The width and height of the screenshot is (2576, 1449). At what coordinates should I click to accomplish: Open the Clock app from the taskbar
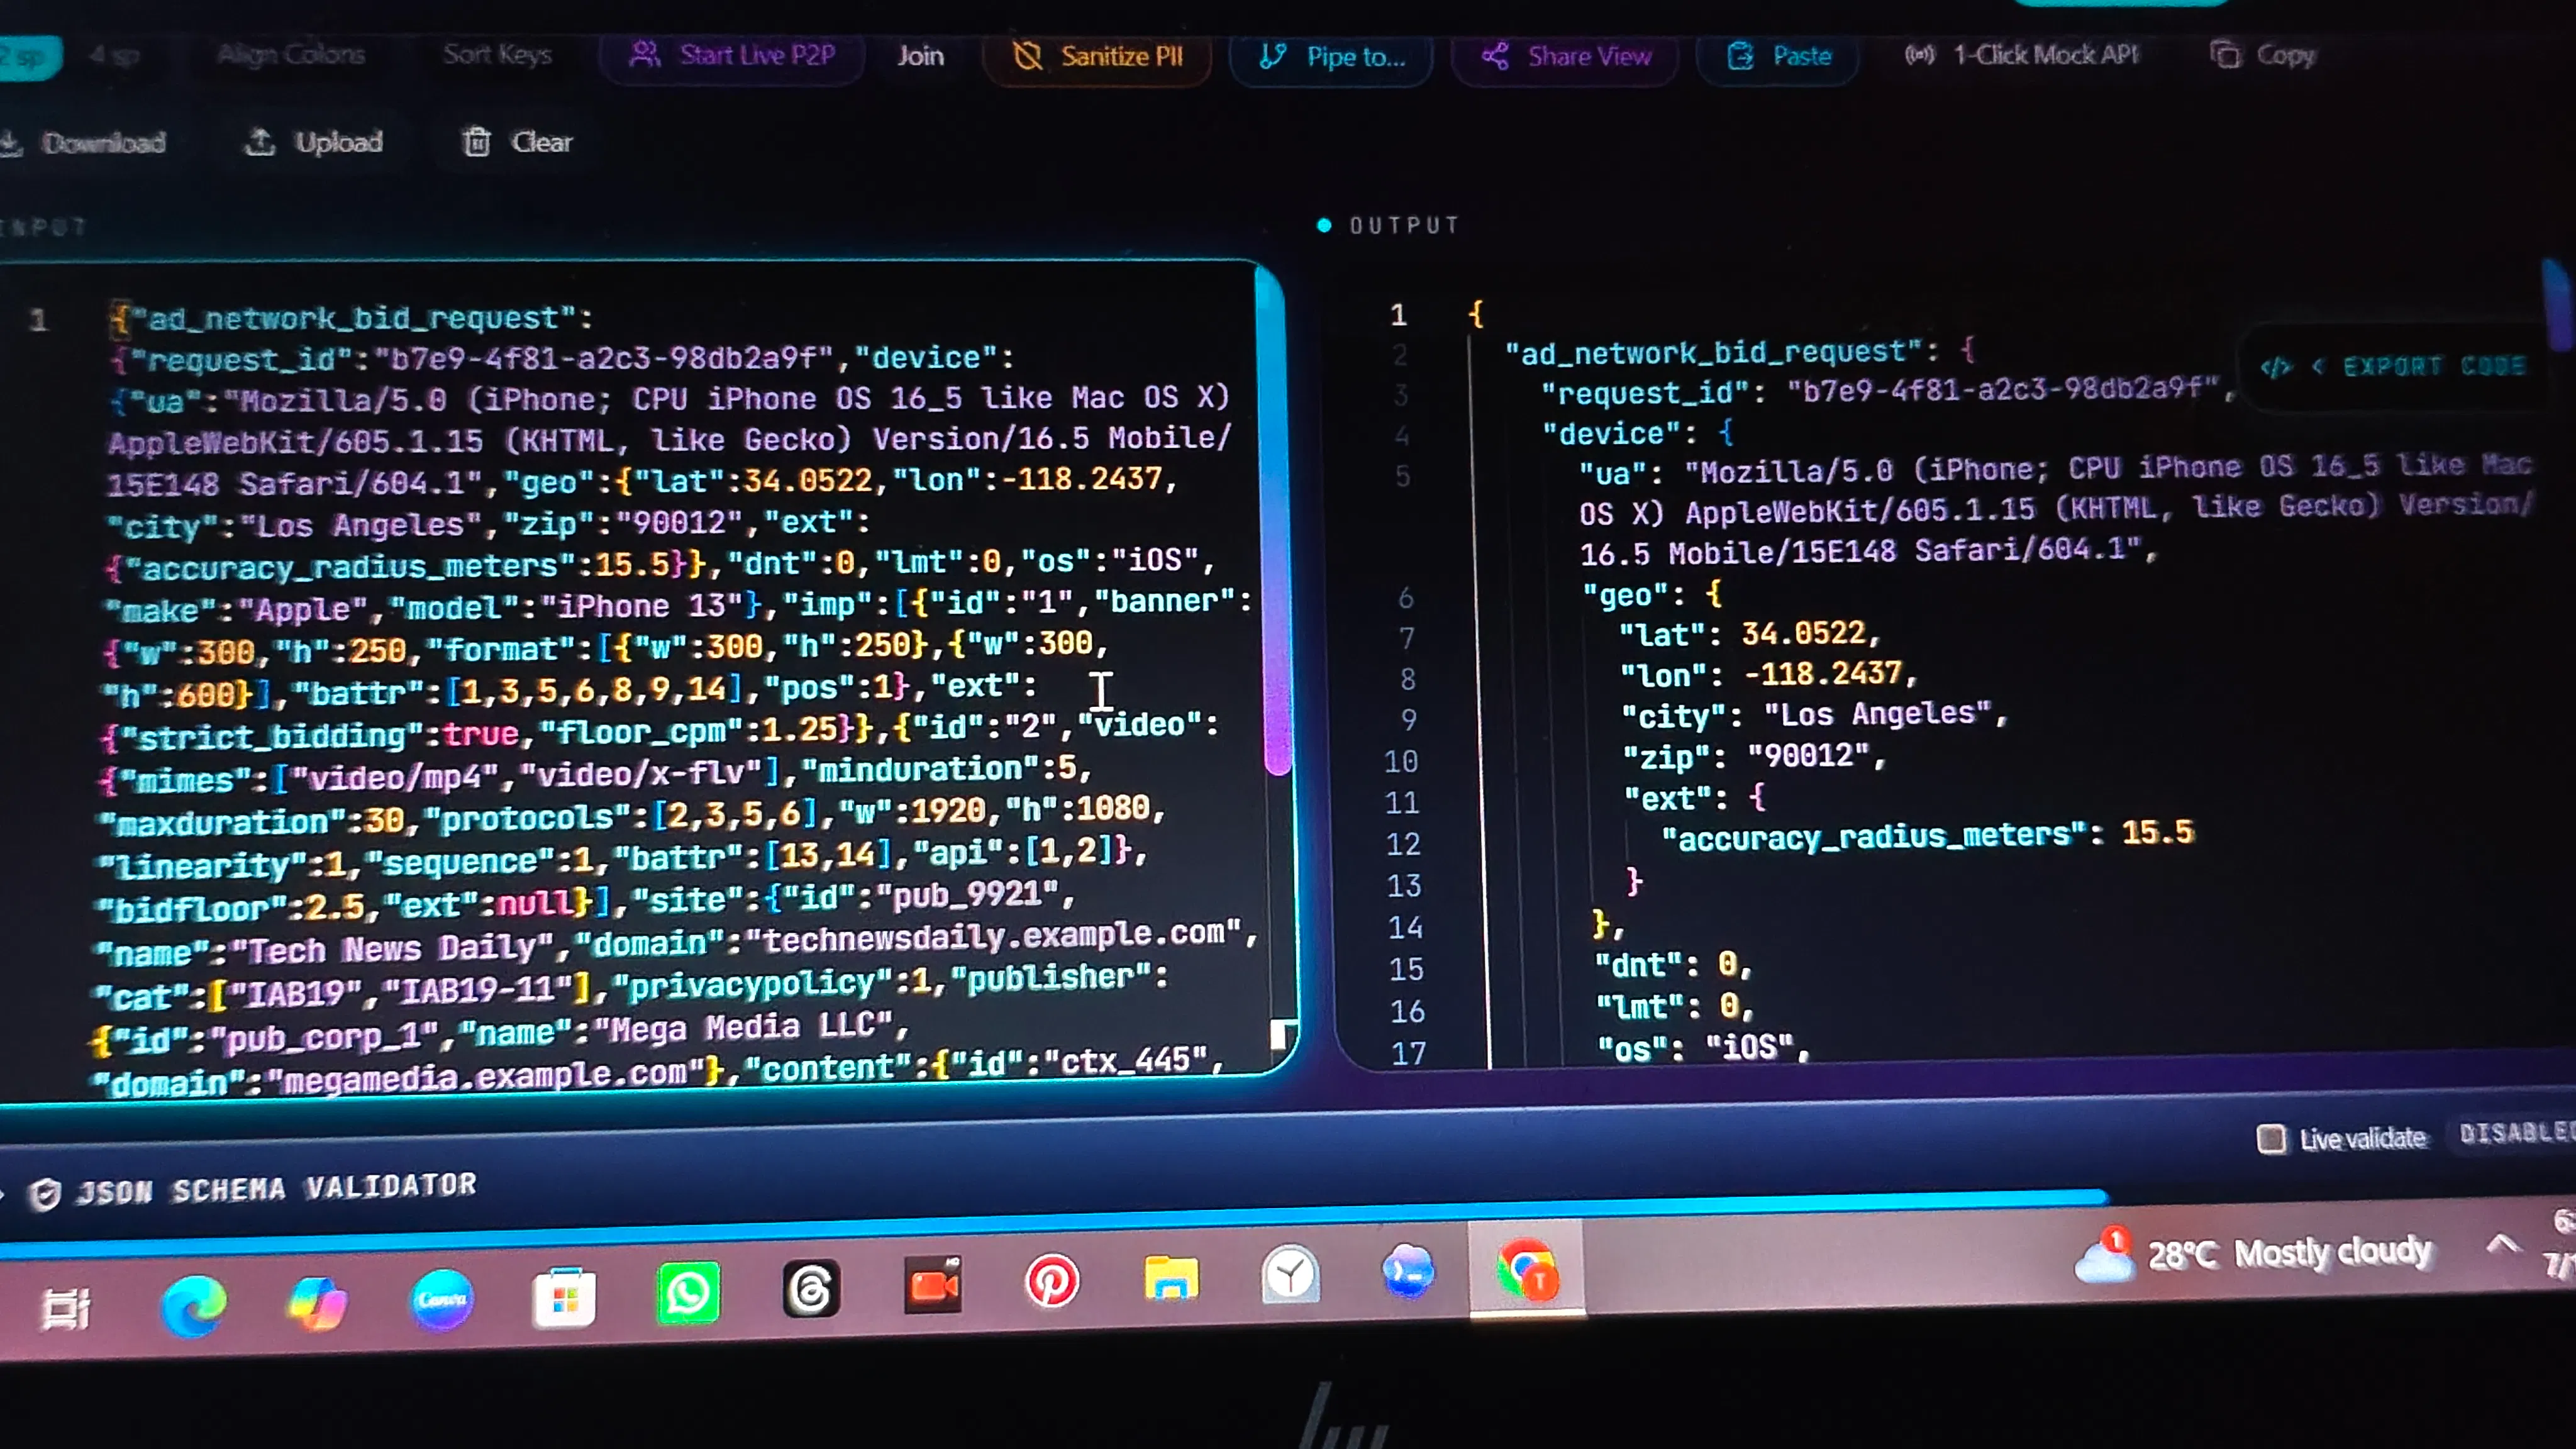1290,1274
